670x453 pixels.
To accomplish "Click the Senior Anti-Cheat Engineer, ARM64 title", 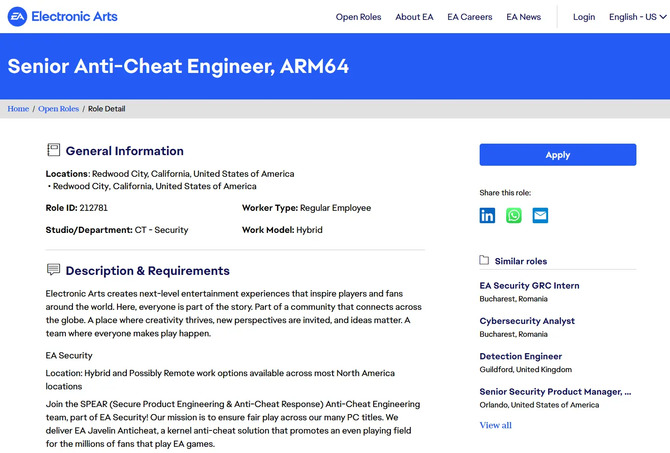I will (178, 66).
